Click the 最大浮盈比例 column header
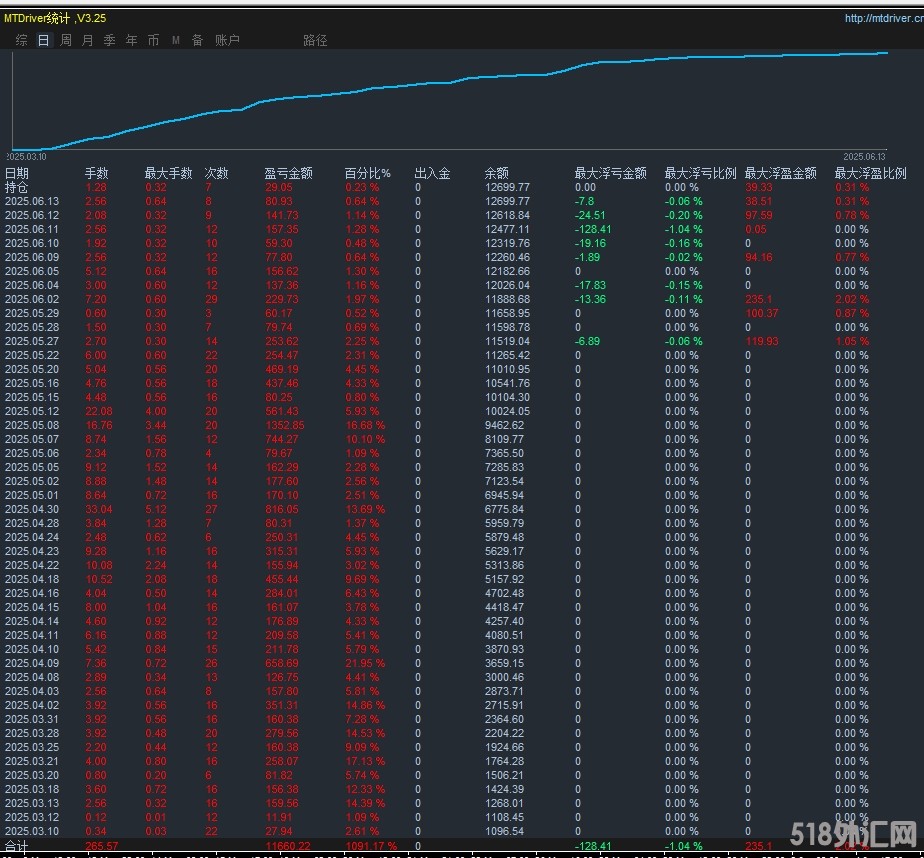Image resolution: width=924 pixels, height=858 pixels. tap(870, 173)
